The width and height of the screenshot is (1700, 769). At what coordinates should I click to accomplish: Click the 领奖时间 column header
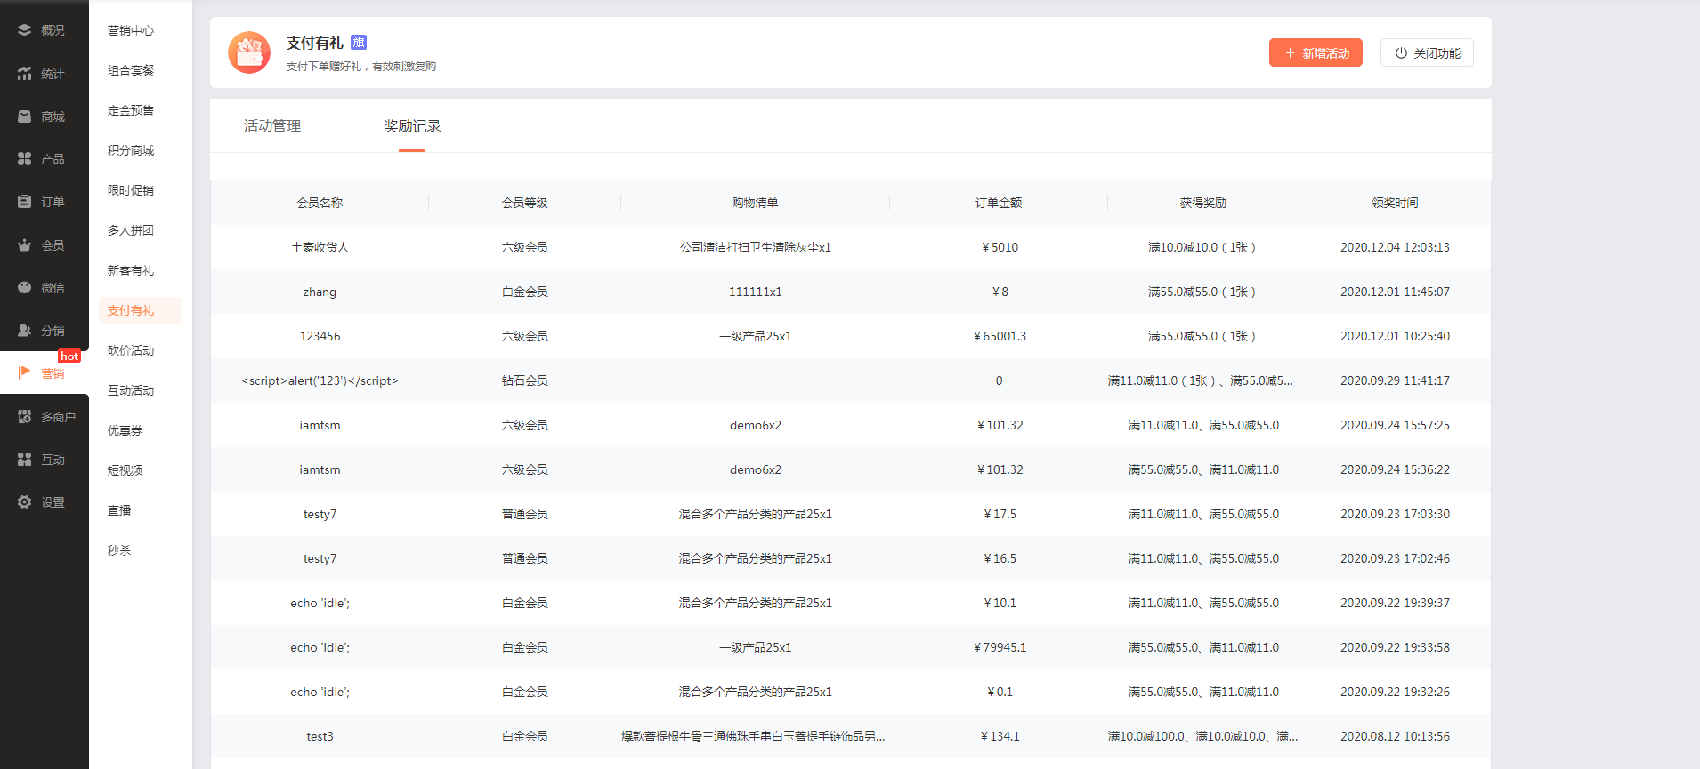click(x=1395, y=203)
